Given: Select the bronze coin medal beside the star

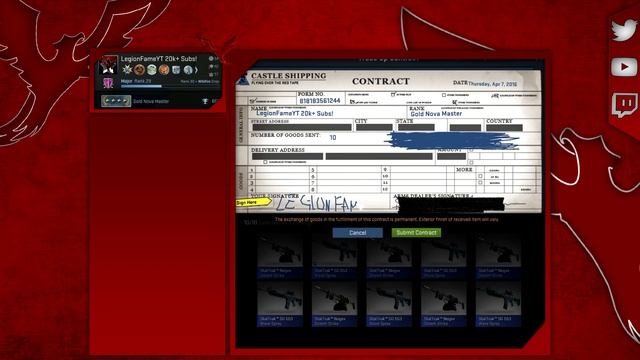Looking at the screenshot, I should [140, 70].
